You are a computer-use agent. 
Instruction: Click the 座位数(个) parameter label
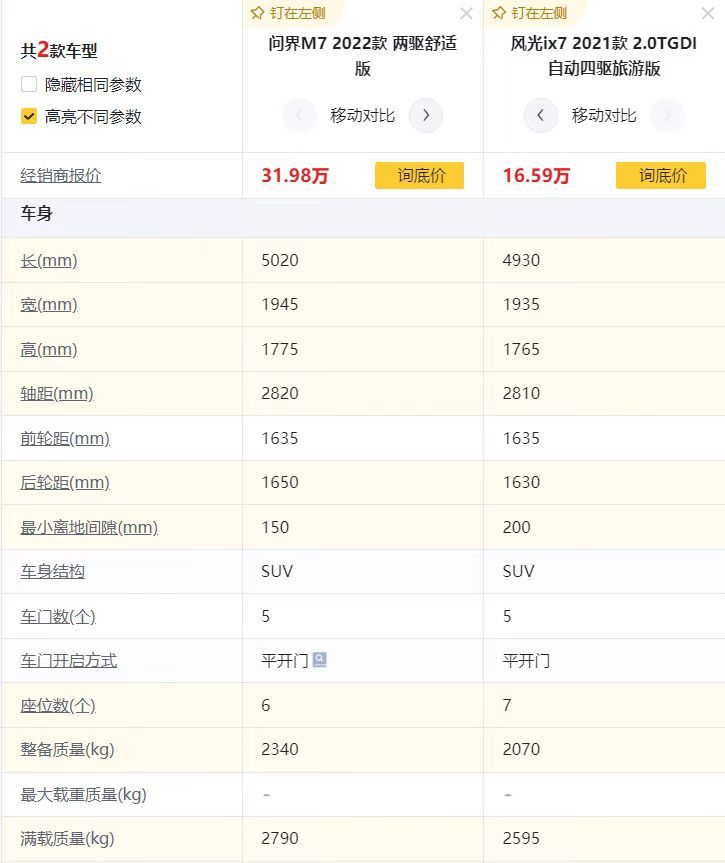coord(58,705)
